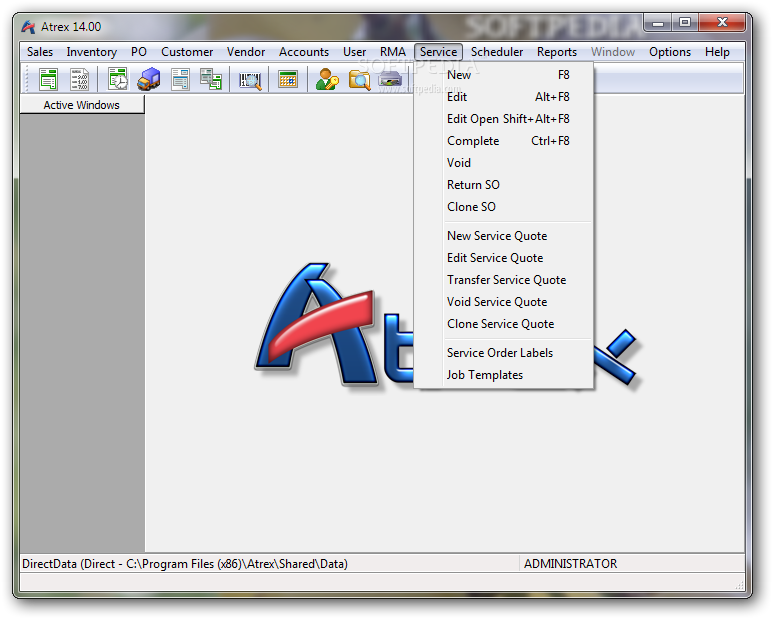This screenshot has width=773, height=619.
Task: Open the RMA menu
Action: pyautogui.click(x=393, y=52)
